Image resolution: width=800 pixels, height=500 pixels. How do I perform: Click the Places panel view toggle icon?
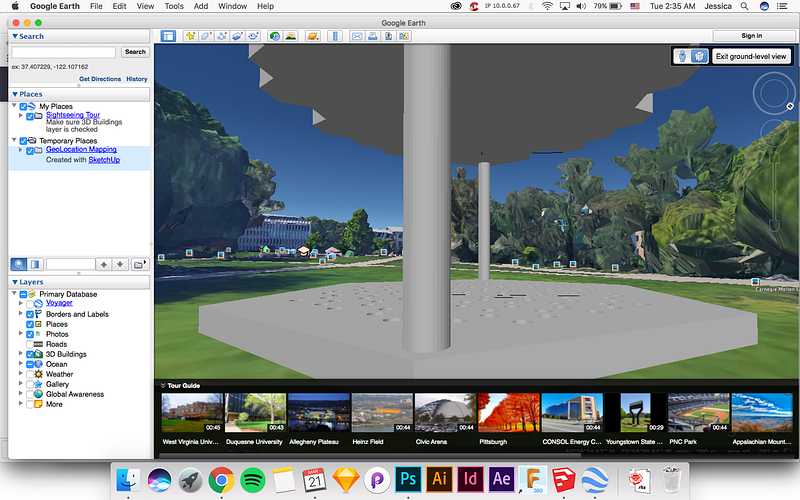(35, 264)
